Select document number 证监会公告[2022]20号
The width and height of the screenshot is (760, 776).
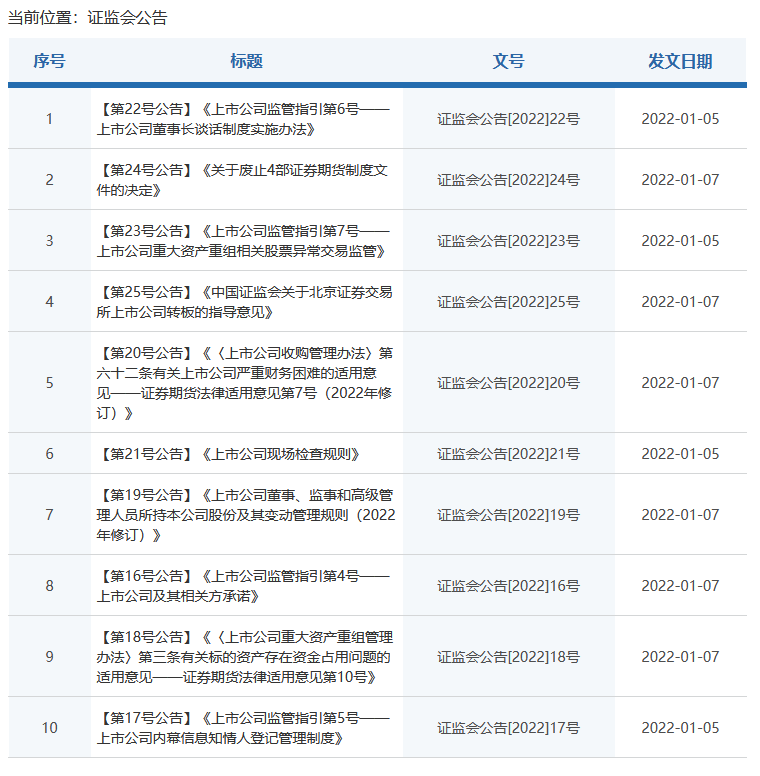point(509,383)
